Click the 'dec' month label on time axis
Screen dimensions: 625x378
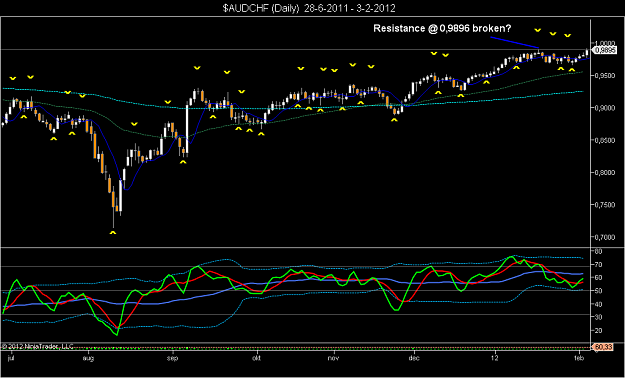point(414,358)
